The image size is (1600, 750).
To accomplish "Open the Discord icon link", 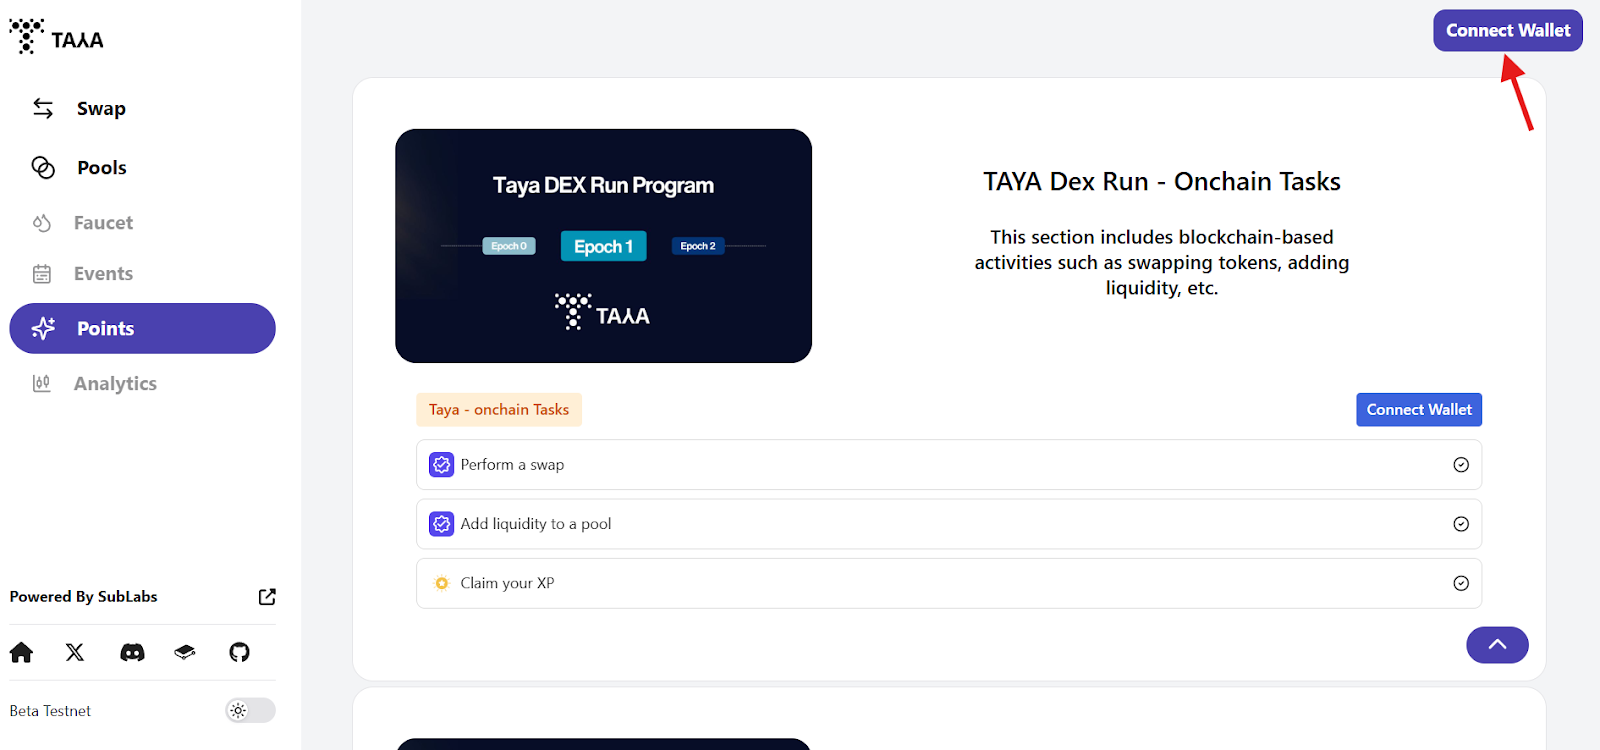I will coord(132,653).
